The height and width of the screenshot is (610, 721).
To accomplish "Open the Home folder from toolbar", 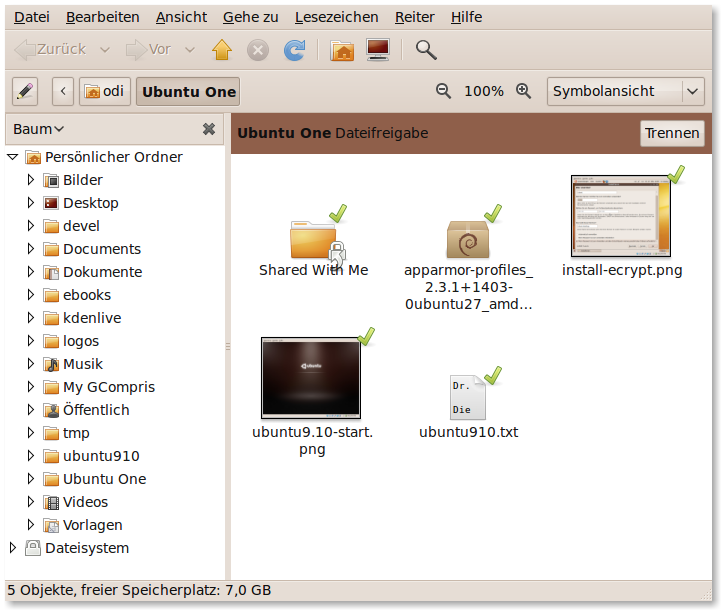I will 342,50.
